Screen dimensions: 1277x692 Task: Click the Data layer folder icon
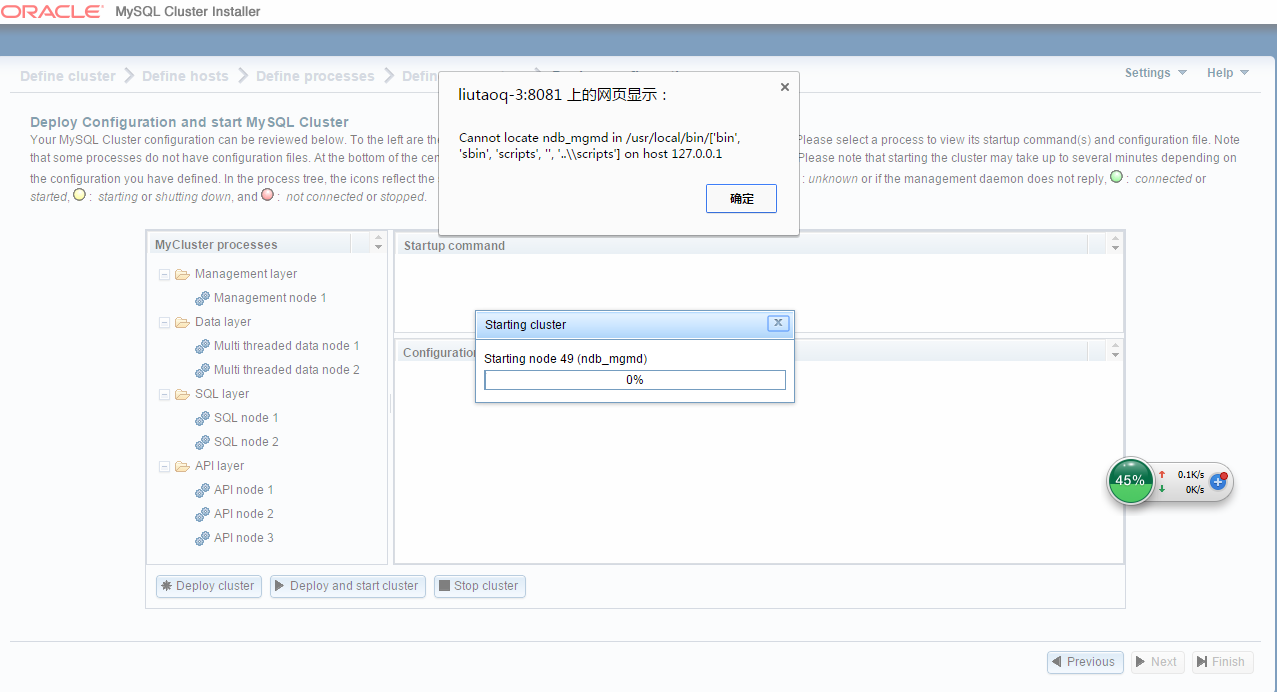(182, 322)
